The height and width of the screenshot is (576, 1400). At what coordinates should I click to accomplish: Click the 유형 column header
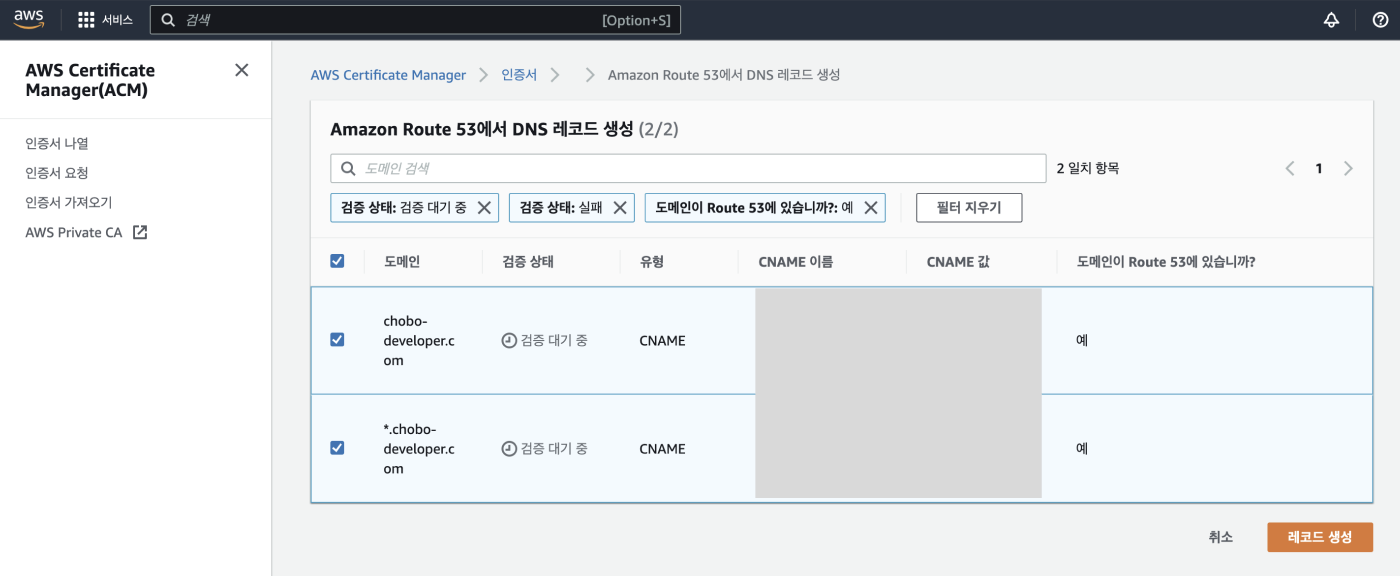(x=652, y=262)
